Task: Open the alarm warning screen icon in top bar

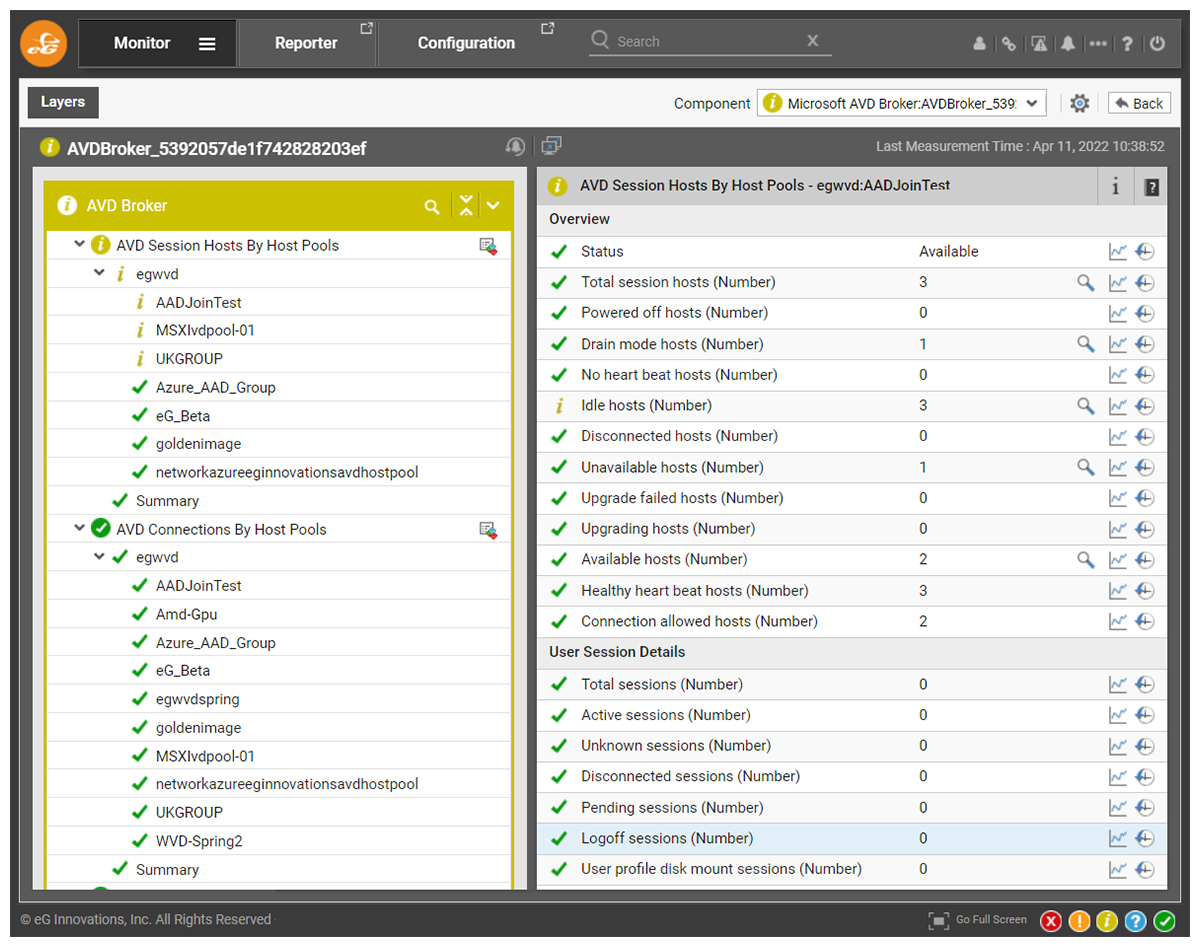Action: click(x=1039, y=44)
